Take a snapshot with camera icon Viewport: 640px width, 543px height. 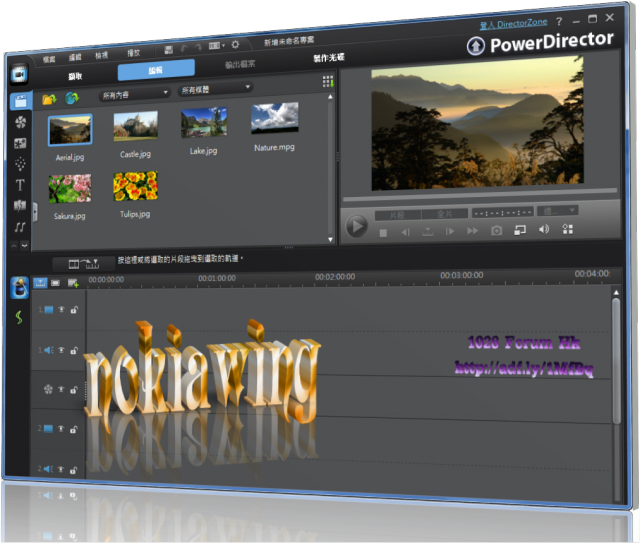tap(495, 231)
